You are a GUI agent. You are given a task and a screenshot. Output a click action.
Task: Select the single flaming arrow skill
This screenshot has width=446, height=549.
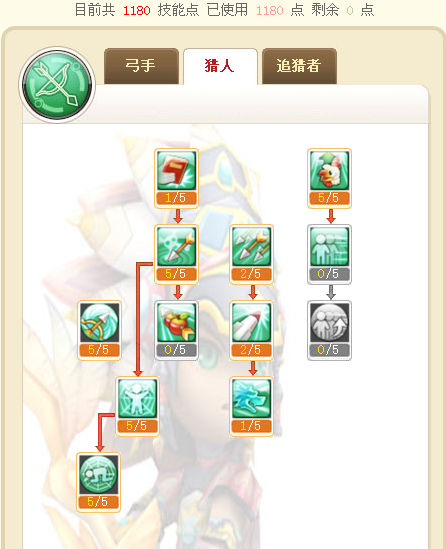176,246
